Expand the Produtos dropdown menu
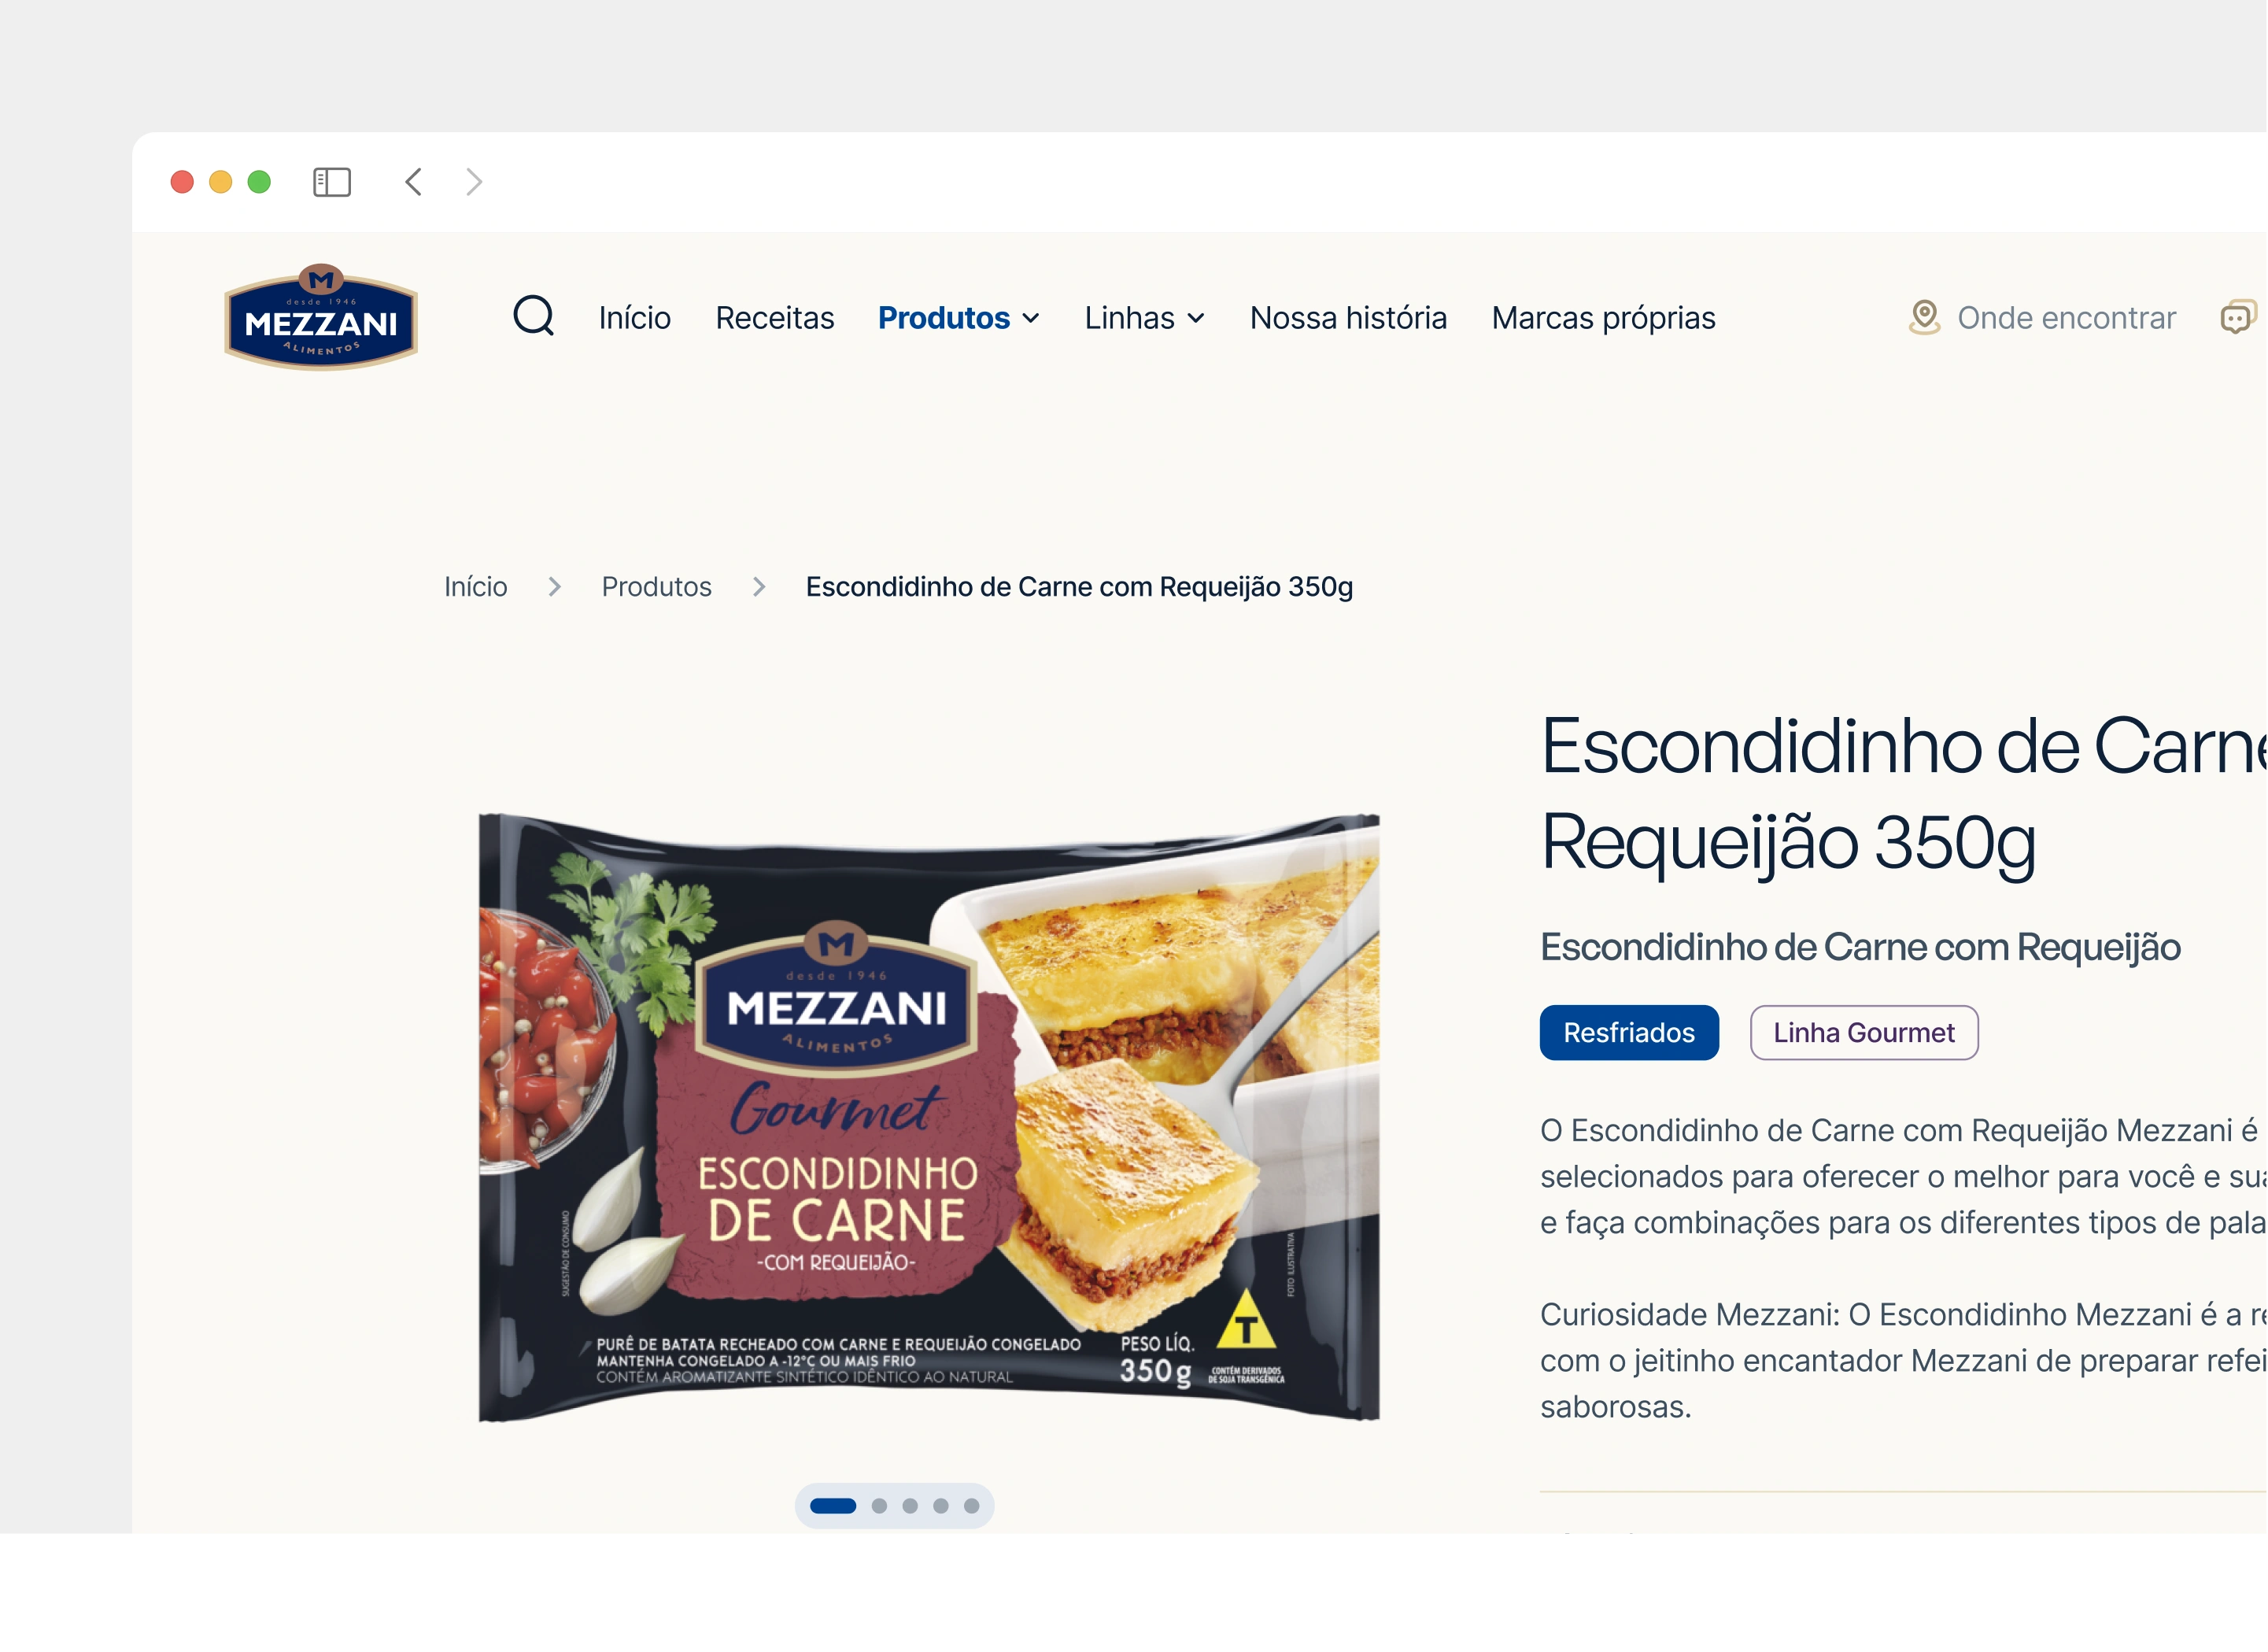Screen dimensions: 2268x1652 click(x=959, y=318)
